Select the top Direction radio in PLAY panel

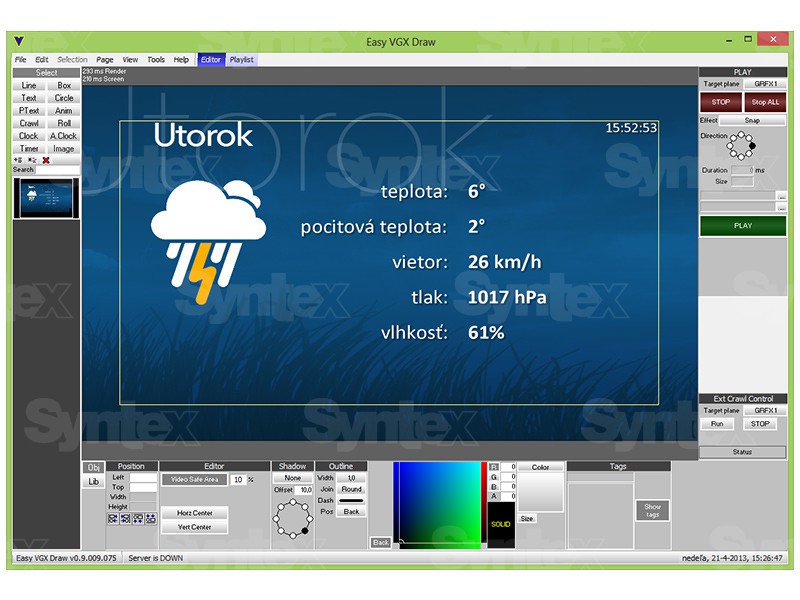click(x=742, y=134)
